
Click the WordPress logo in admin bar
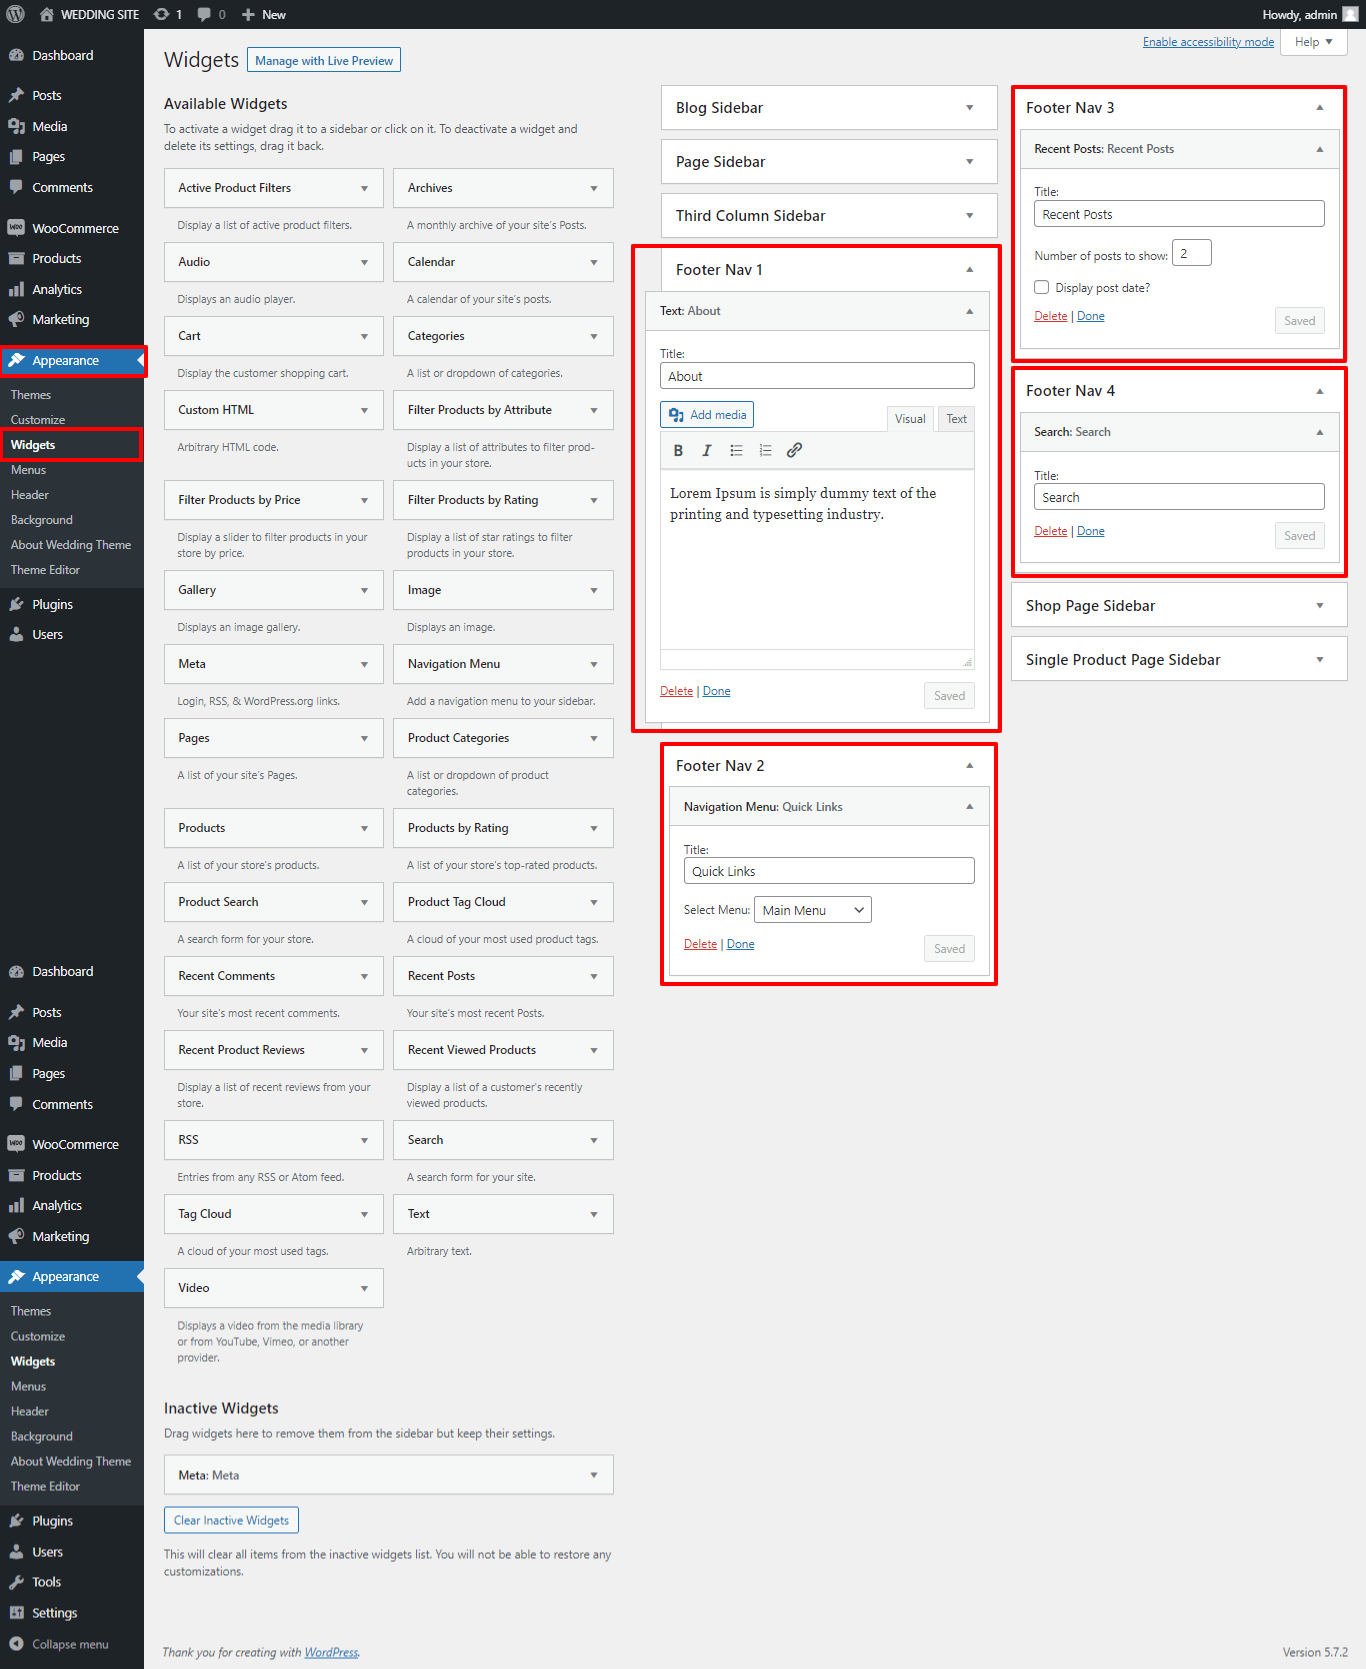point(16,14)
